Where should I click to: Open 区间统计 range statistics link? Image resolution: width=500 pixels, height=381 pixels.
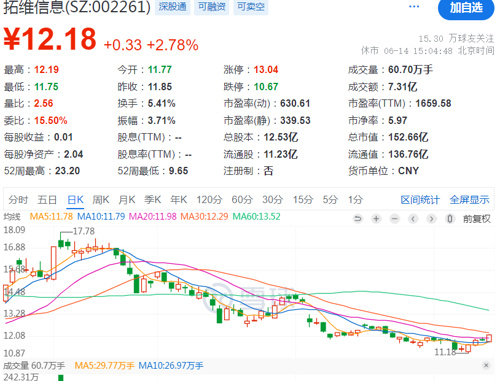(x=420, y=200)
